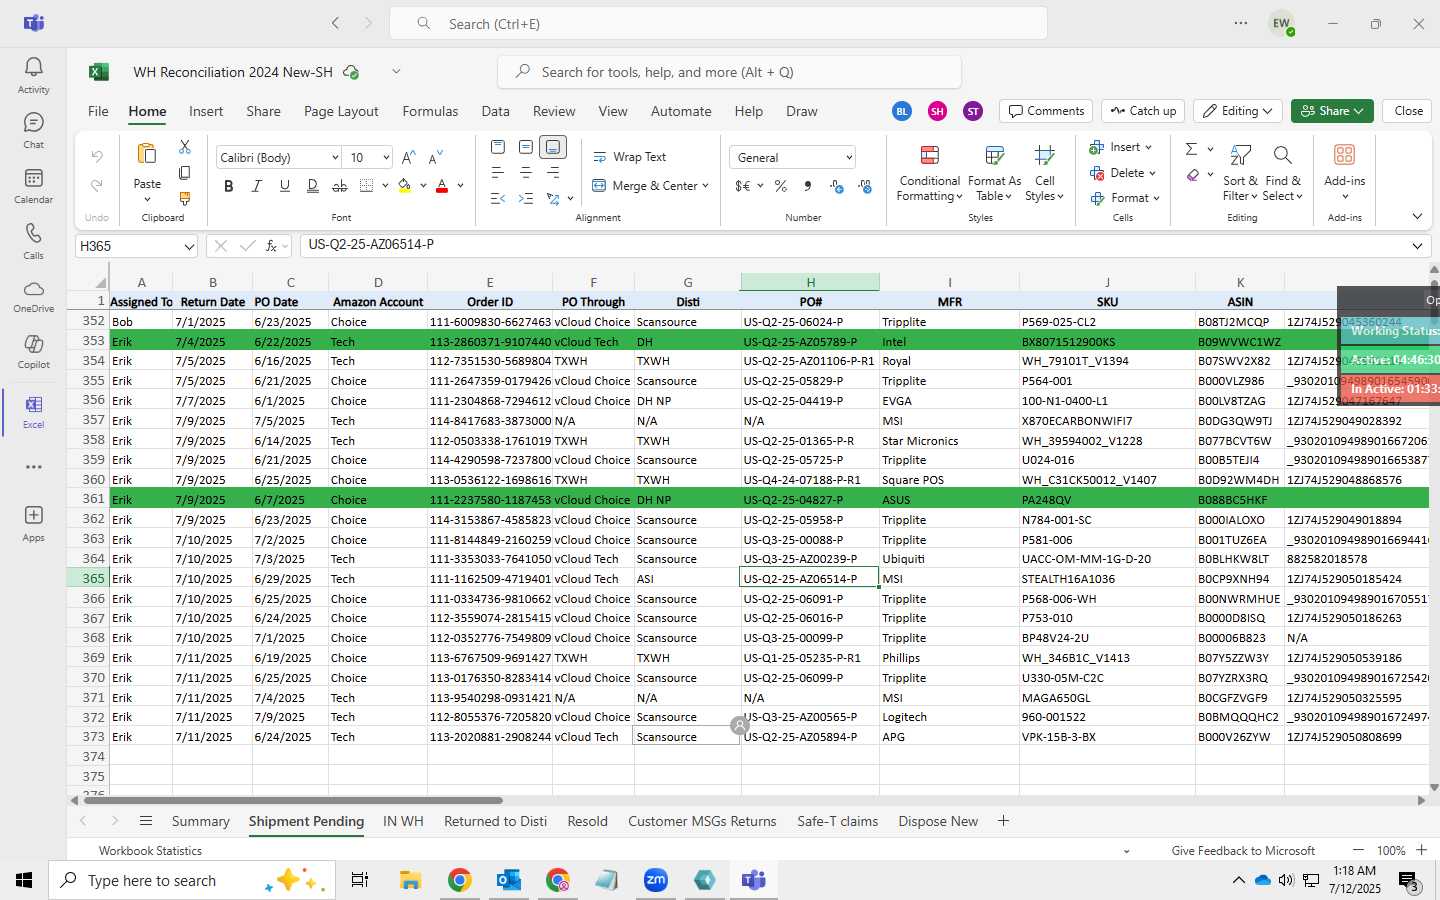Toggle align right
The height and width of the screenshot is (900, 1440).
[553, 173]
